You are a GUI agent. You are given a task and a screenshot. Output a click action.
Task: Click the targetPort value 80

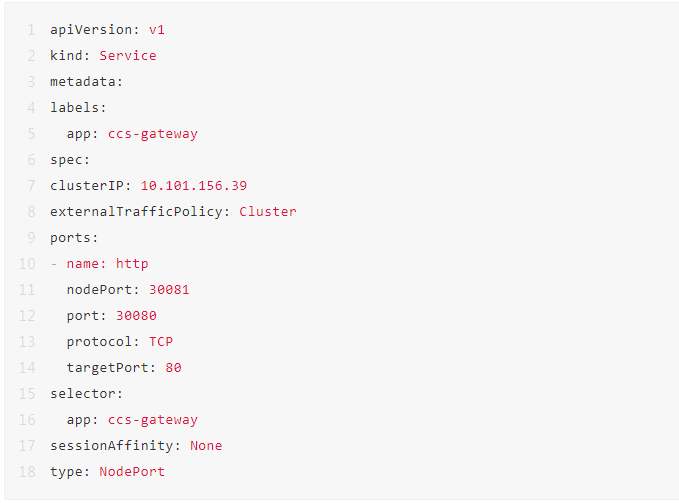pos(174,368)
